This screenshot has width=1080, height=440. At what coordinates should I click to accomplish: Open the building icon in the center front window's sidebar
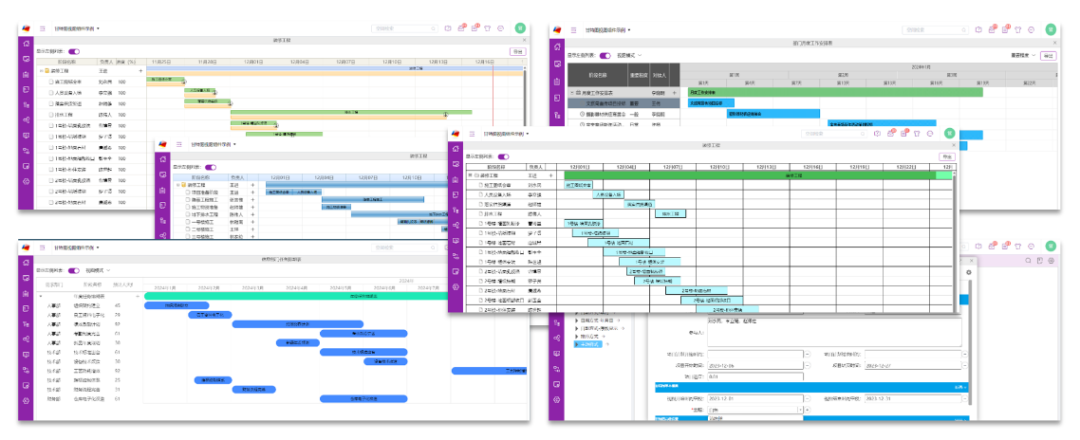pos(455,180)
